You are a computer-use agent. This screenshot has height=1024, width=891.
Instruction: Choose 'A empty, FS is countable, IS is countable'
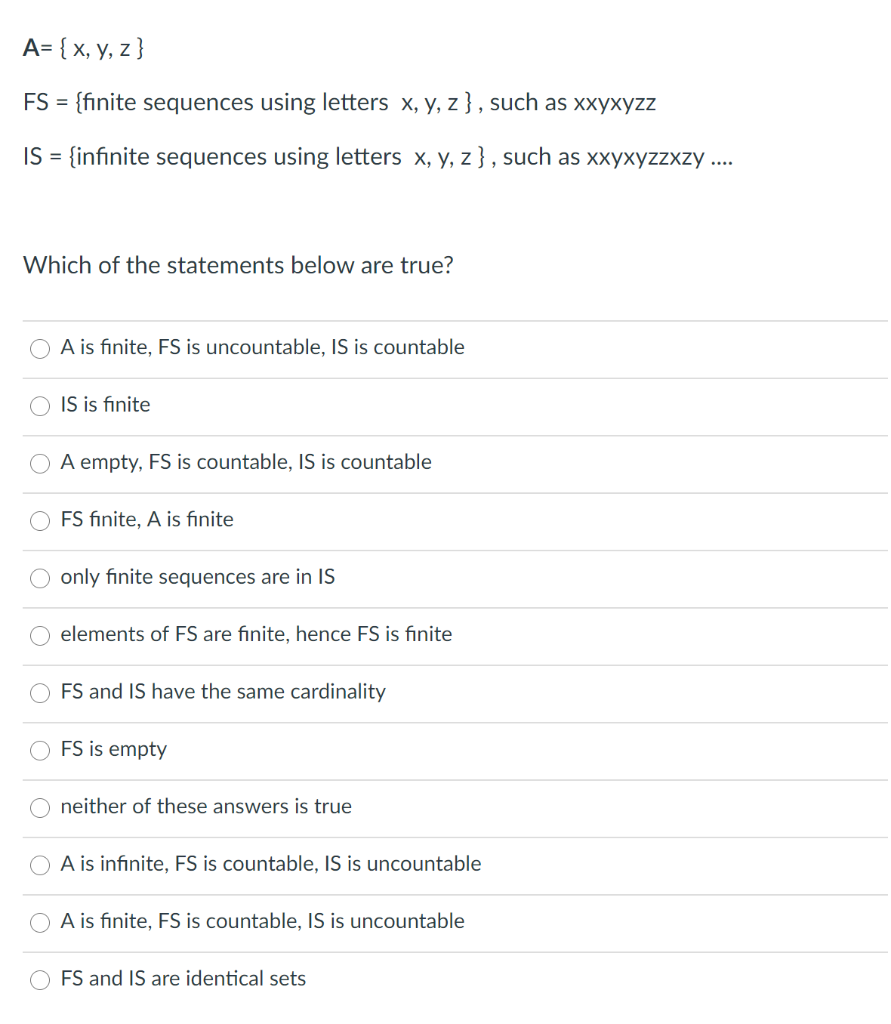(x=39, y=463)
